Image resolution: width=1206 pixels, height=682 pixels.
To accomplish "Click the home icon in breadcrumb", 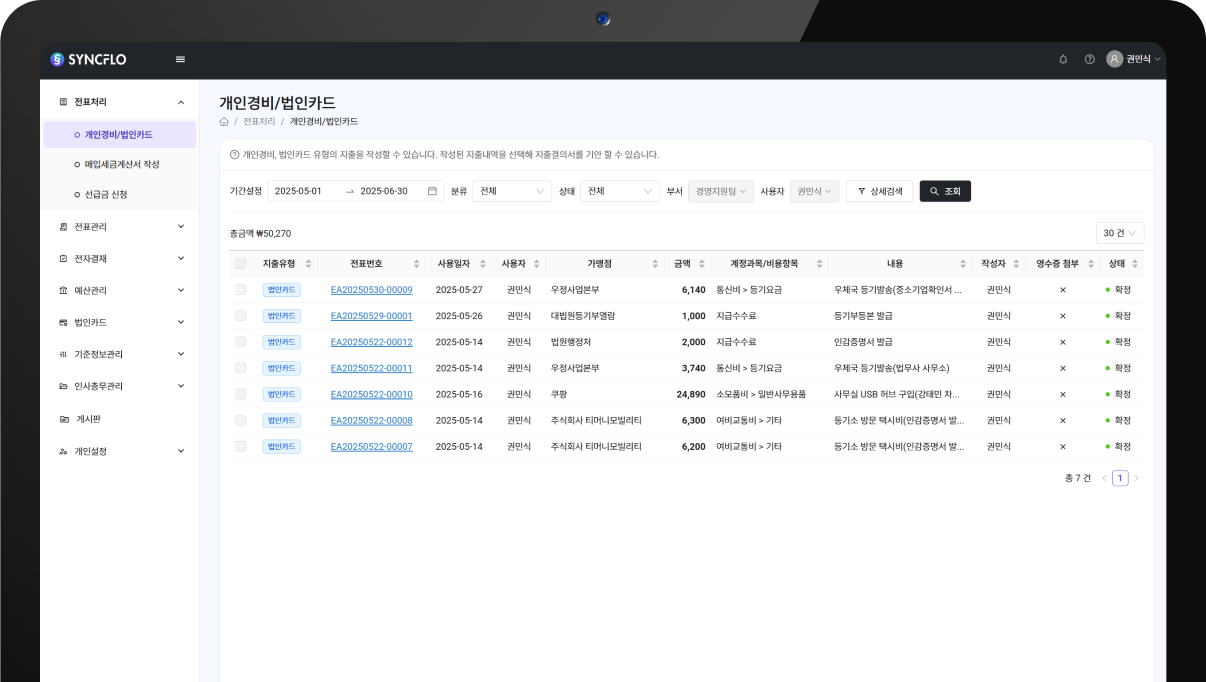I will pyautogui.click(x=224, y=122).
